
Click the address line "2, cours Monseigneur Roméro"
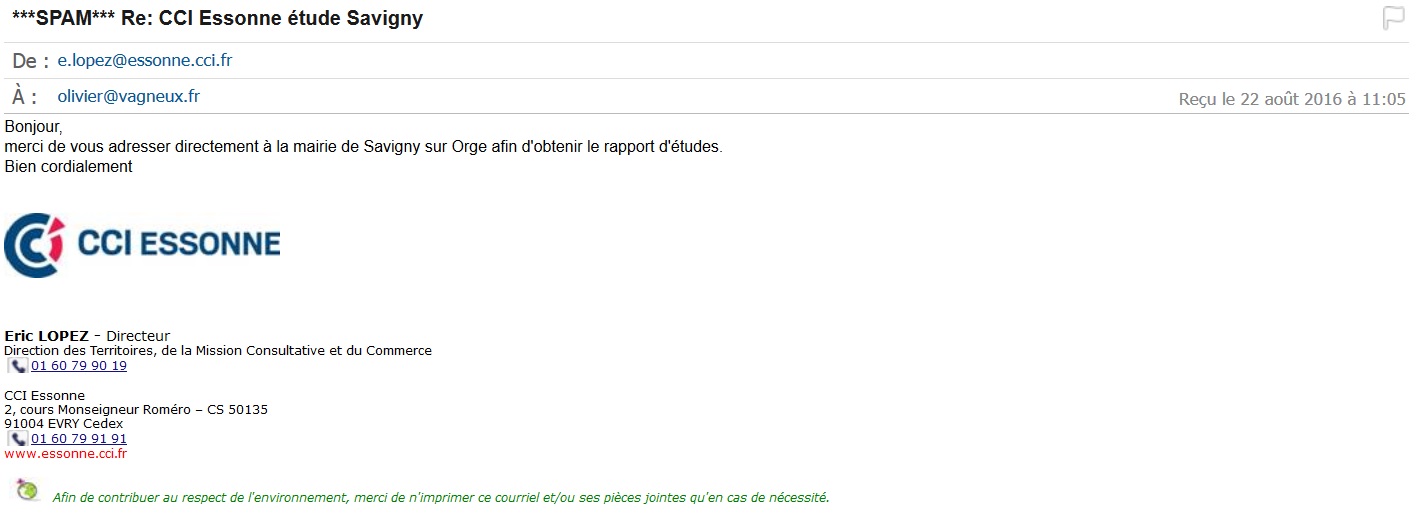click(x=135, y=410)
